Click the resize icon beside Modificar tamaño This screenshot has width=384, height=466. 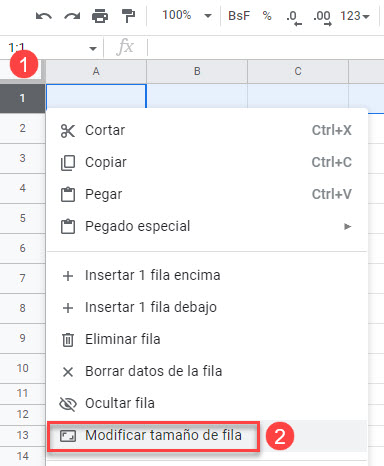click(x=68, y=436)
